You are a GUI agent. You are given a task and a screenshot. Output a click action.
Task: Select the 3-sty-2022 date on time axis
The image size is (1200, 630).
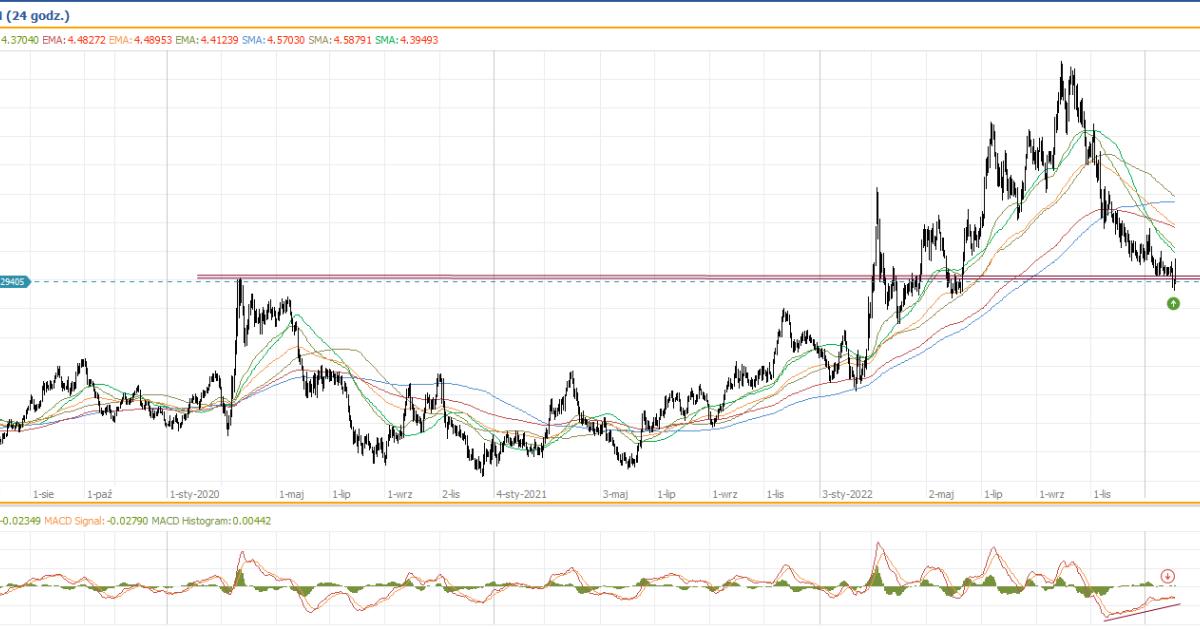(x=846, y=494)
